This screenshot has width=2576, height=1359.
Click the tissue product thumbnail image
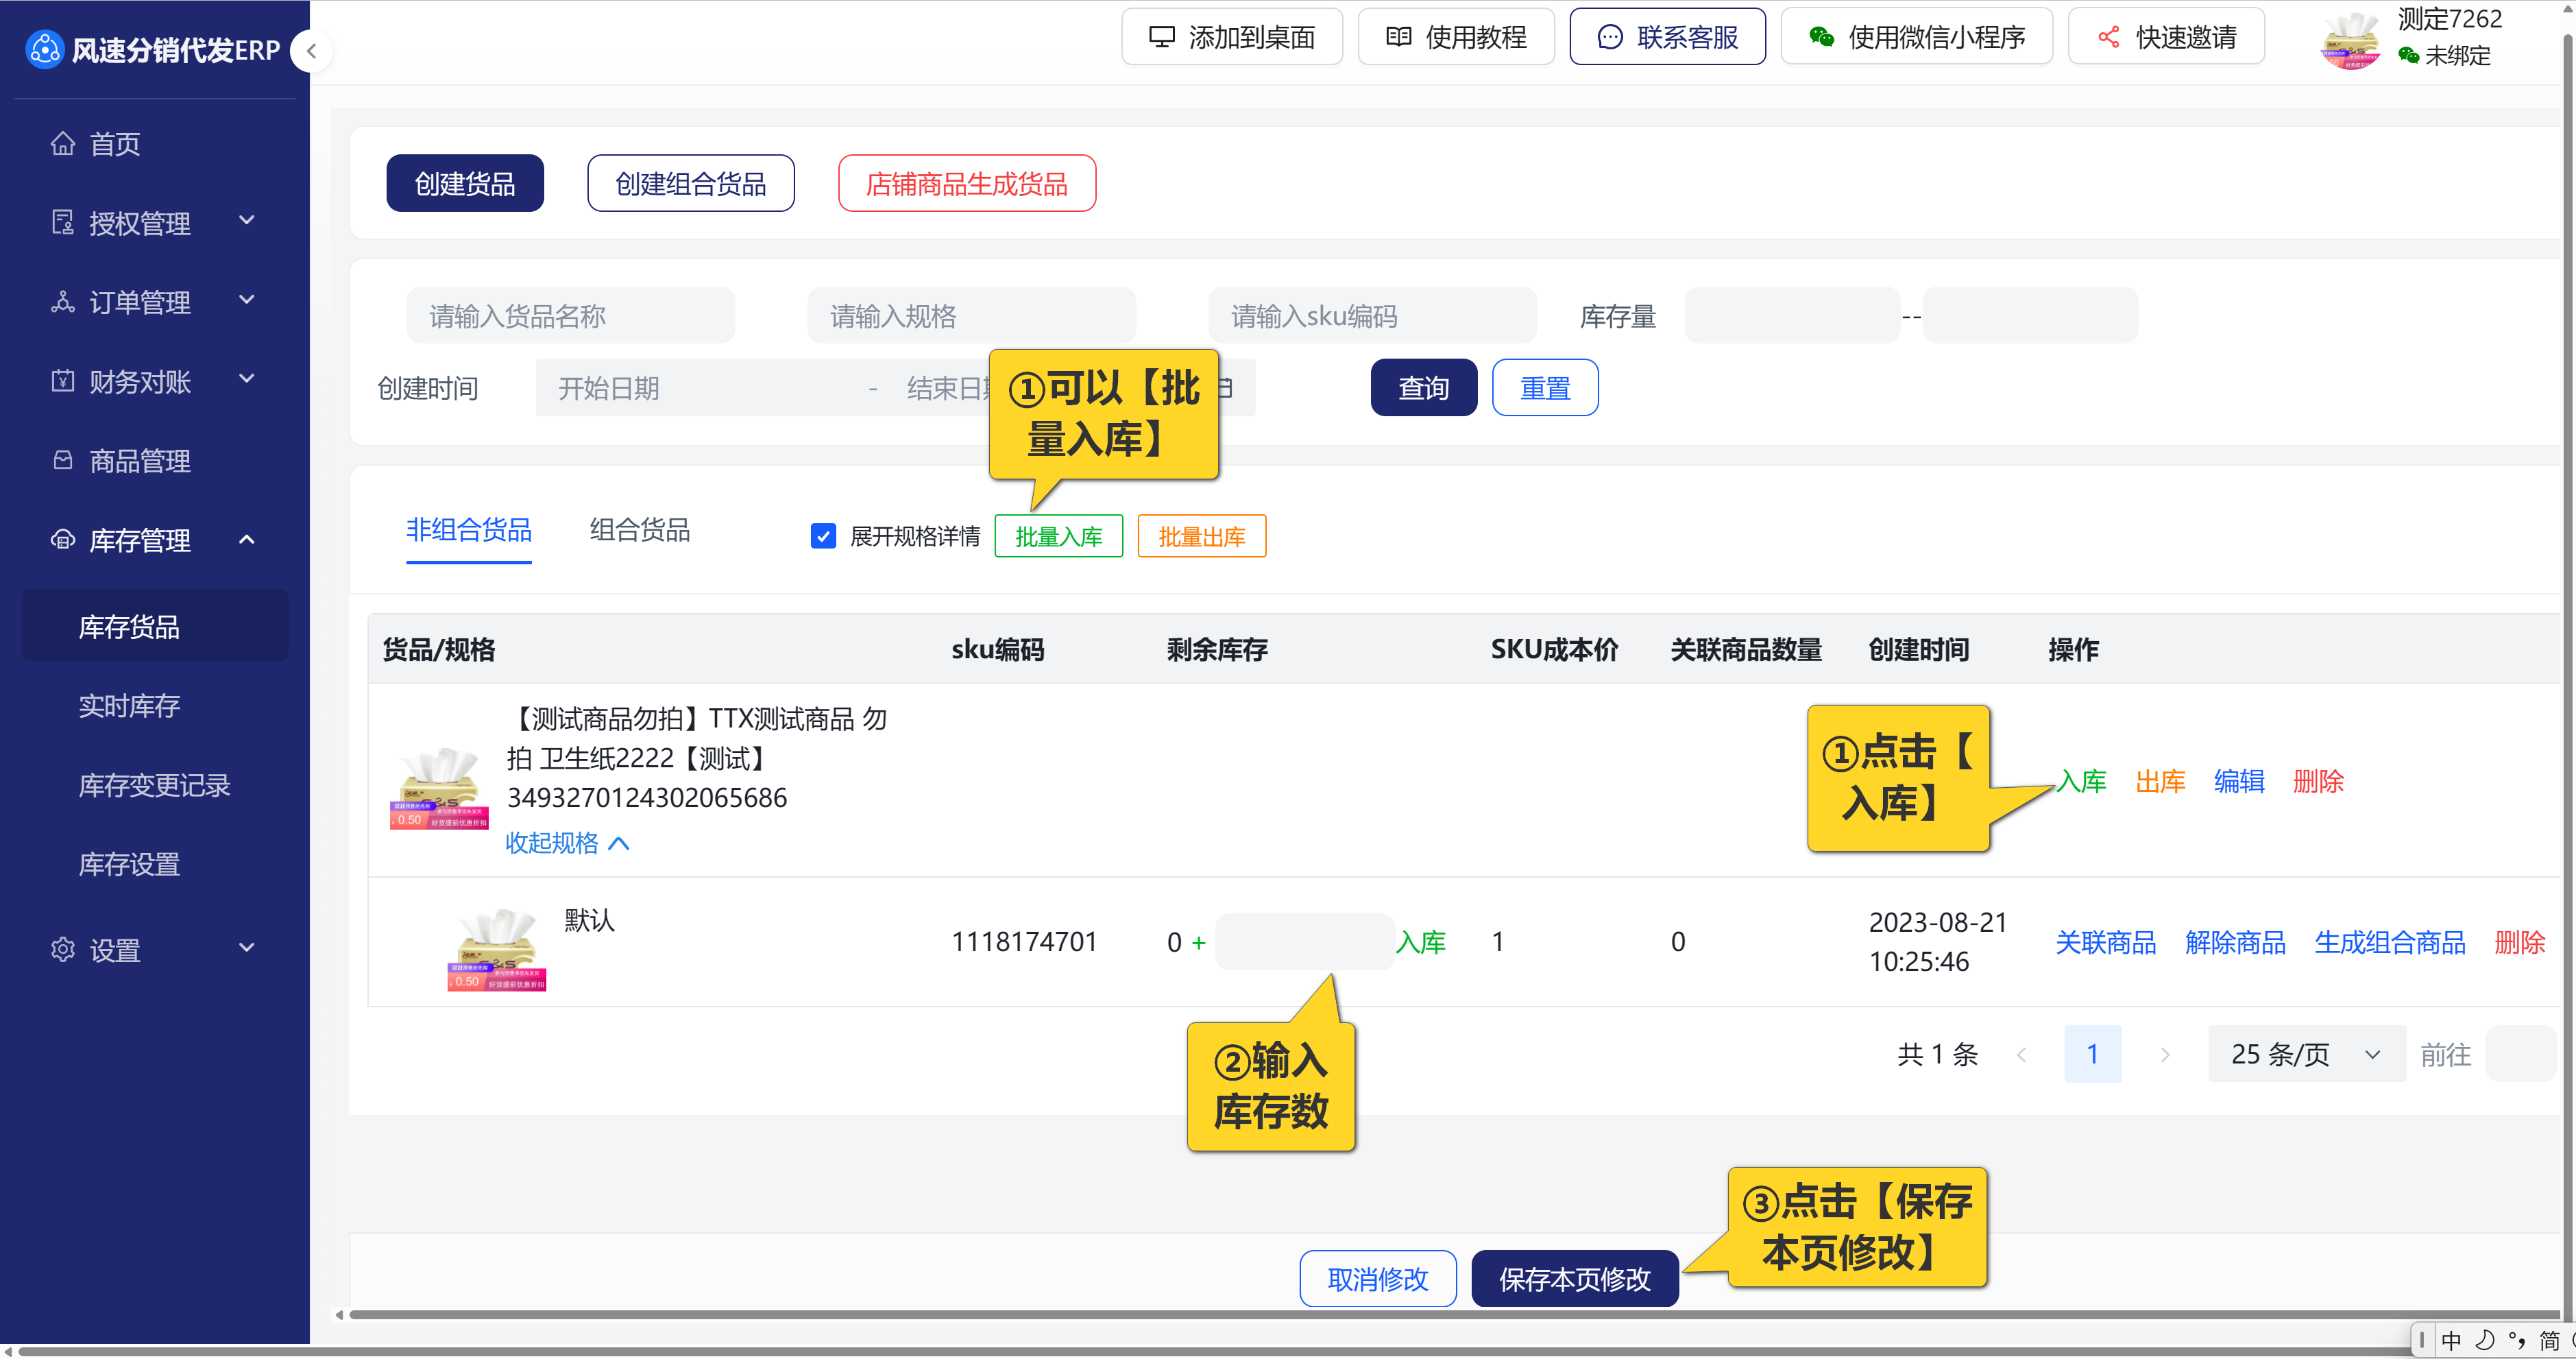coord(439,788)
